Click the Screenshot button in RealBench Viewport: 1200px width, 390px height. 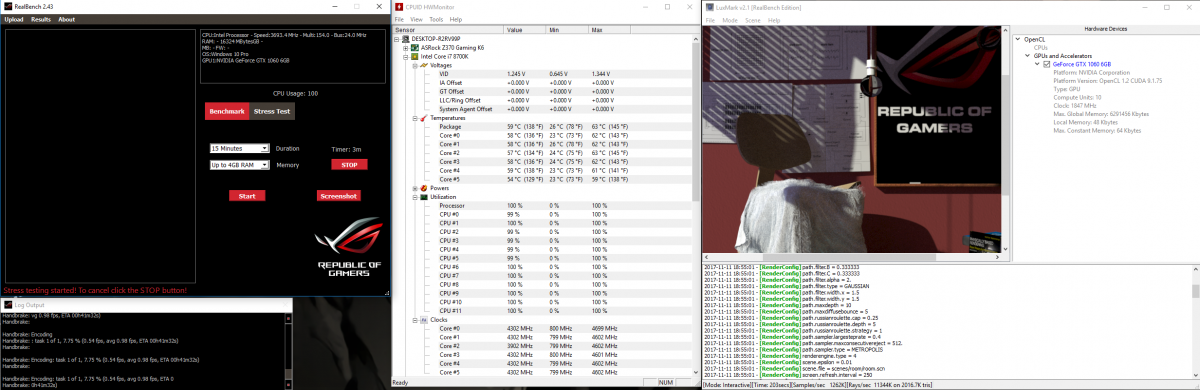tap(338, 196)
